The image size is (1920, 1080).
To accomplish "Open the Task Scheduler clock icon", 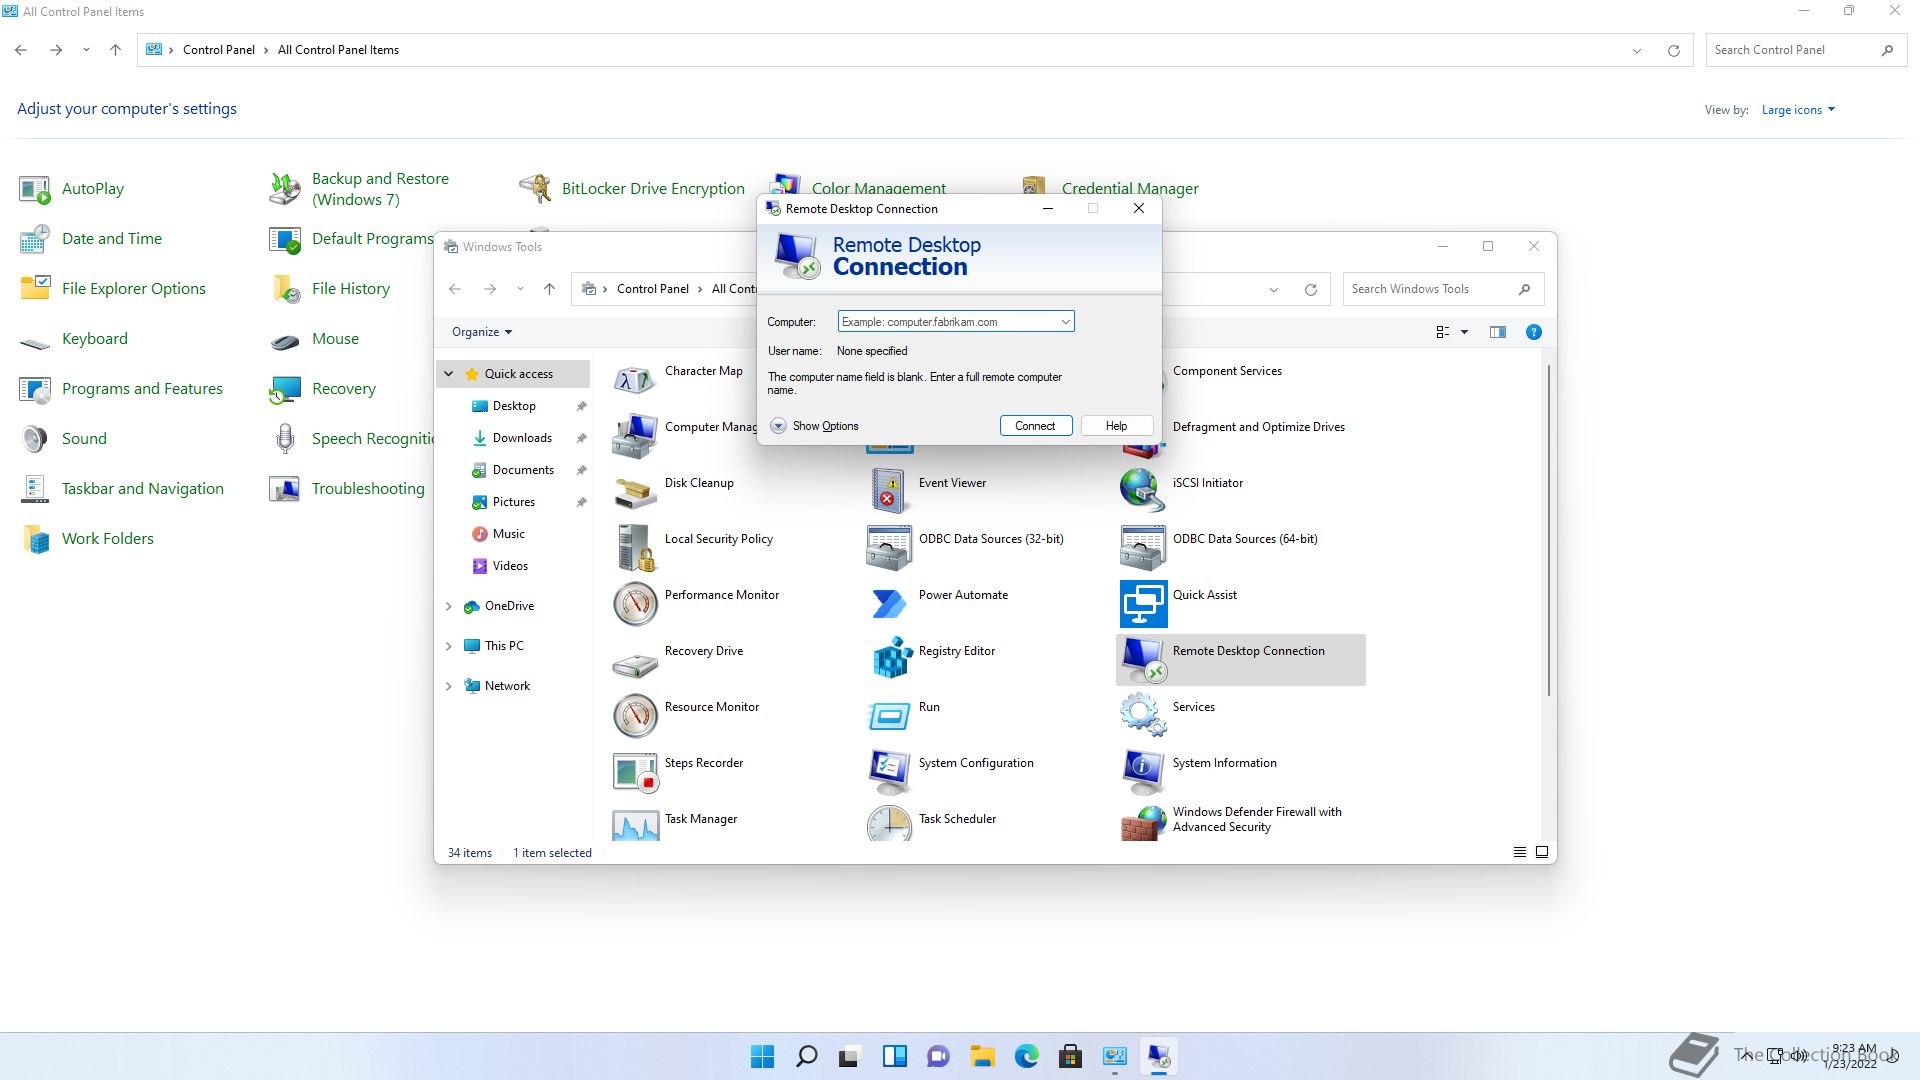I will click(889, 824).
